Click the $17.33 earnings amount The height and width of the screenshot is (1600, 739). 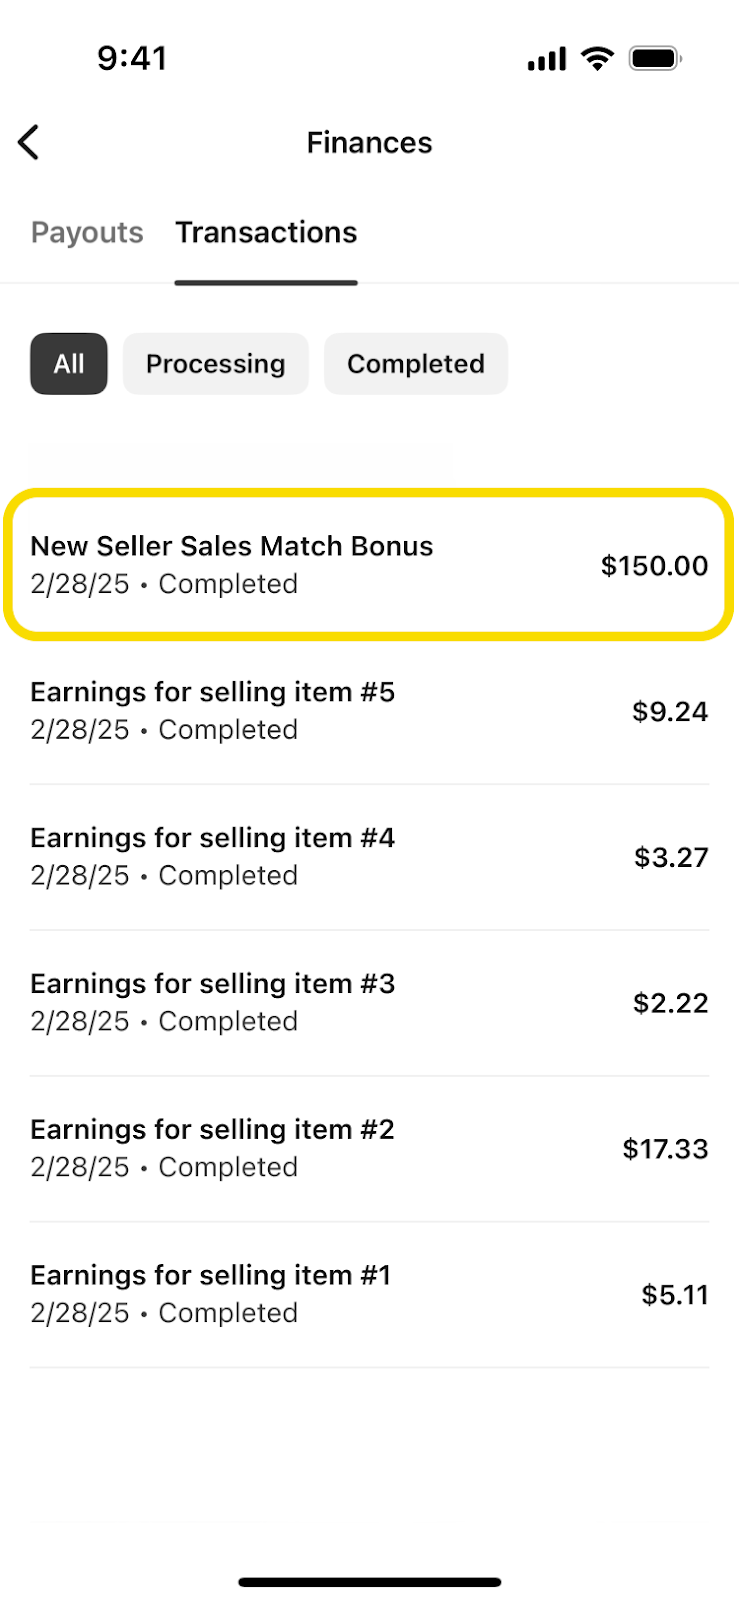665,1149
